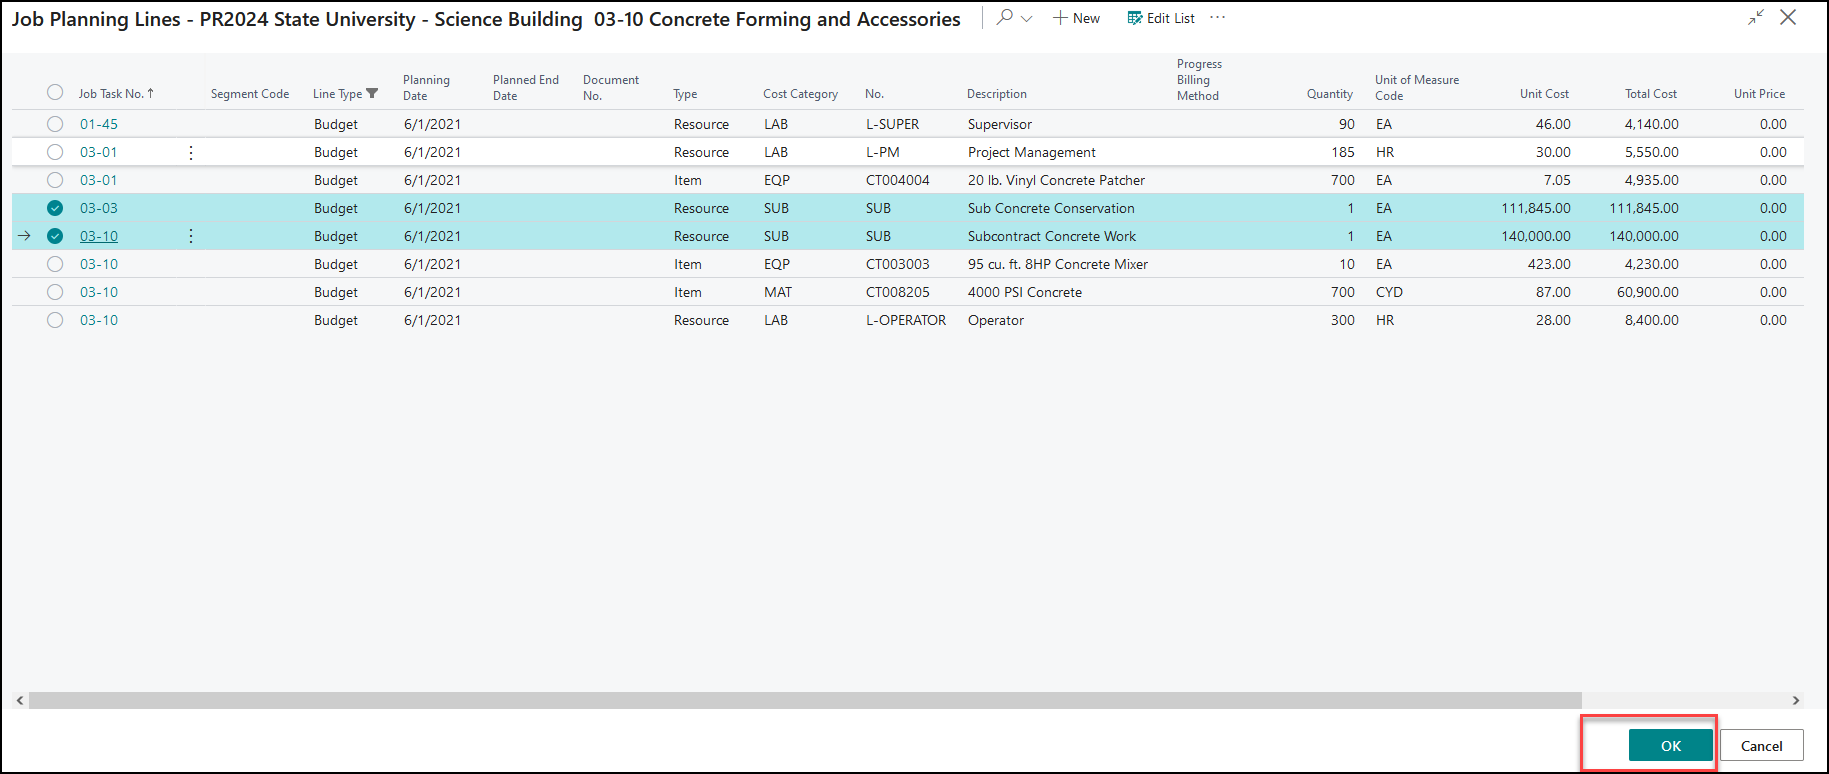This screenshot has width=1829, height=774.
Task: Open the 03-10 job task link for 4000 PSI Concrete
Action: coord(99,292)
